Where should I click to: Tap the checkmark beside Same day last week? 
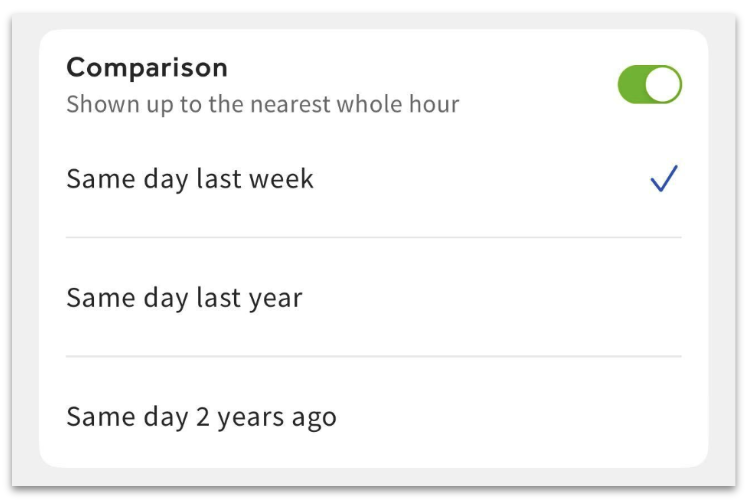[664, 179]
